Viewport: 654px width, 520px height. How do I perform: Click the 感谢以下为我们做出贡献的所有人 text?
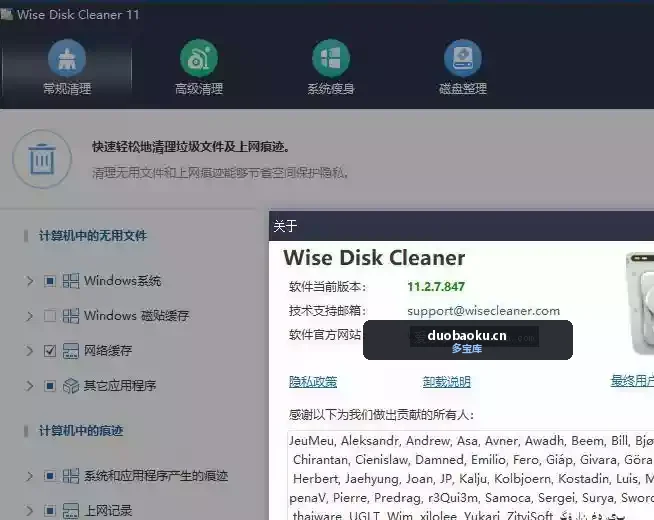pyautogui.click(x=381, y=415)
